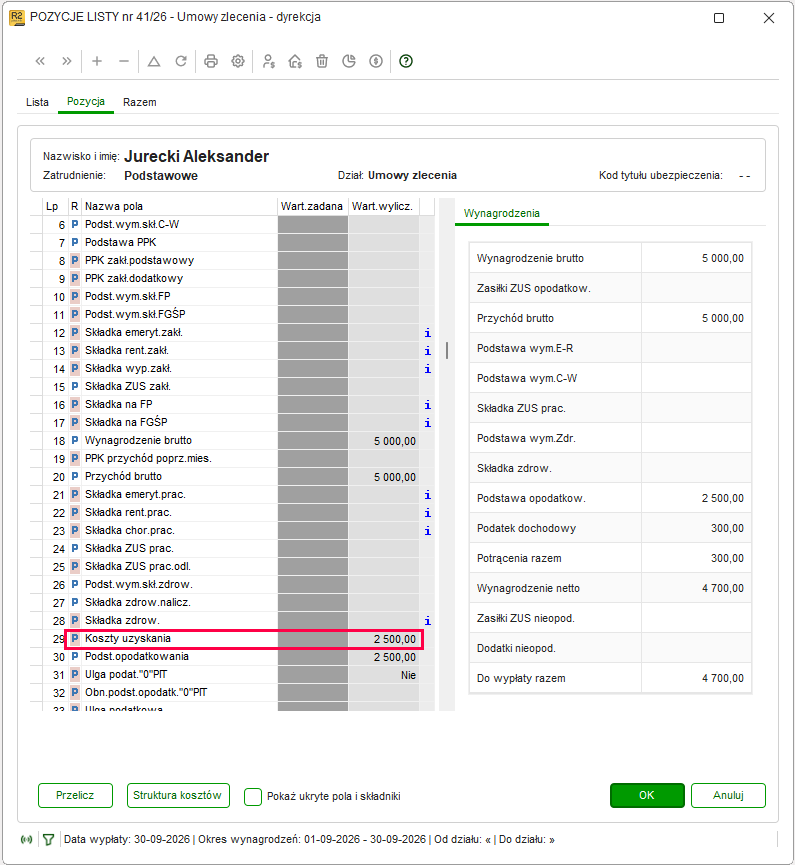
Task: Select the Koszty uzyskania row
Action: [x=233, y=639]
